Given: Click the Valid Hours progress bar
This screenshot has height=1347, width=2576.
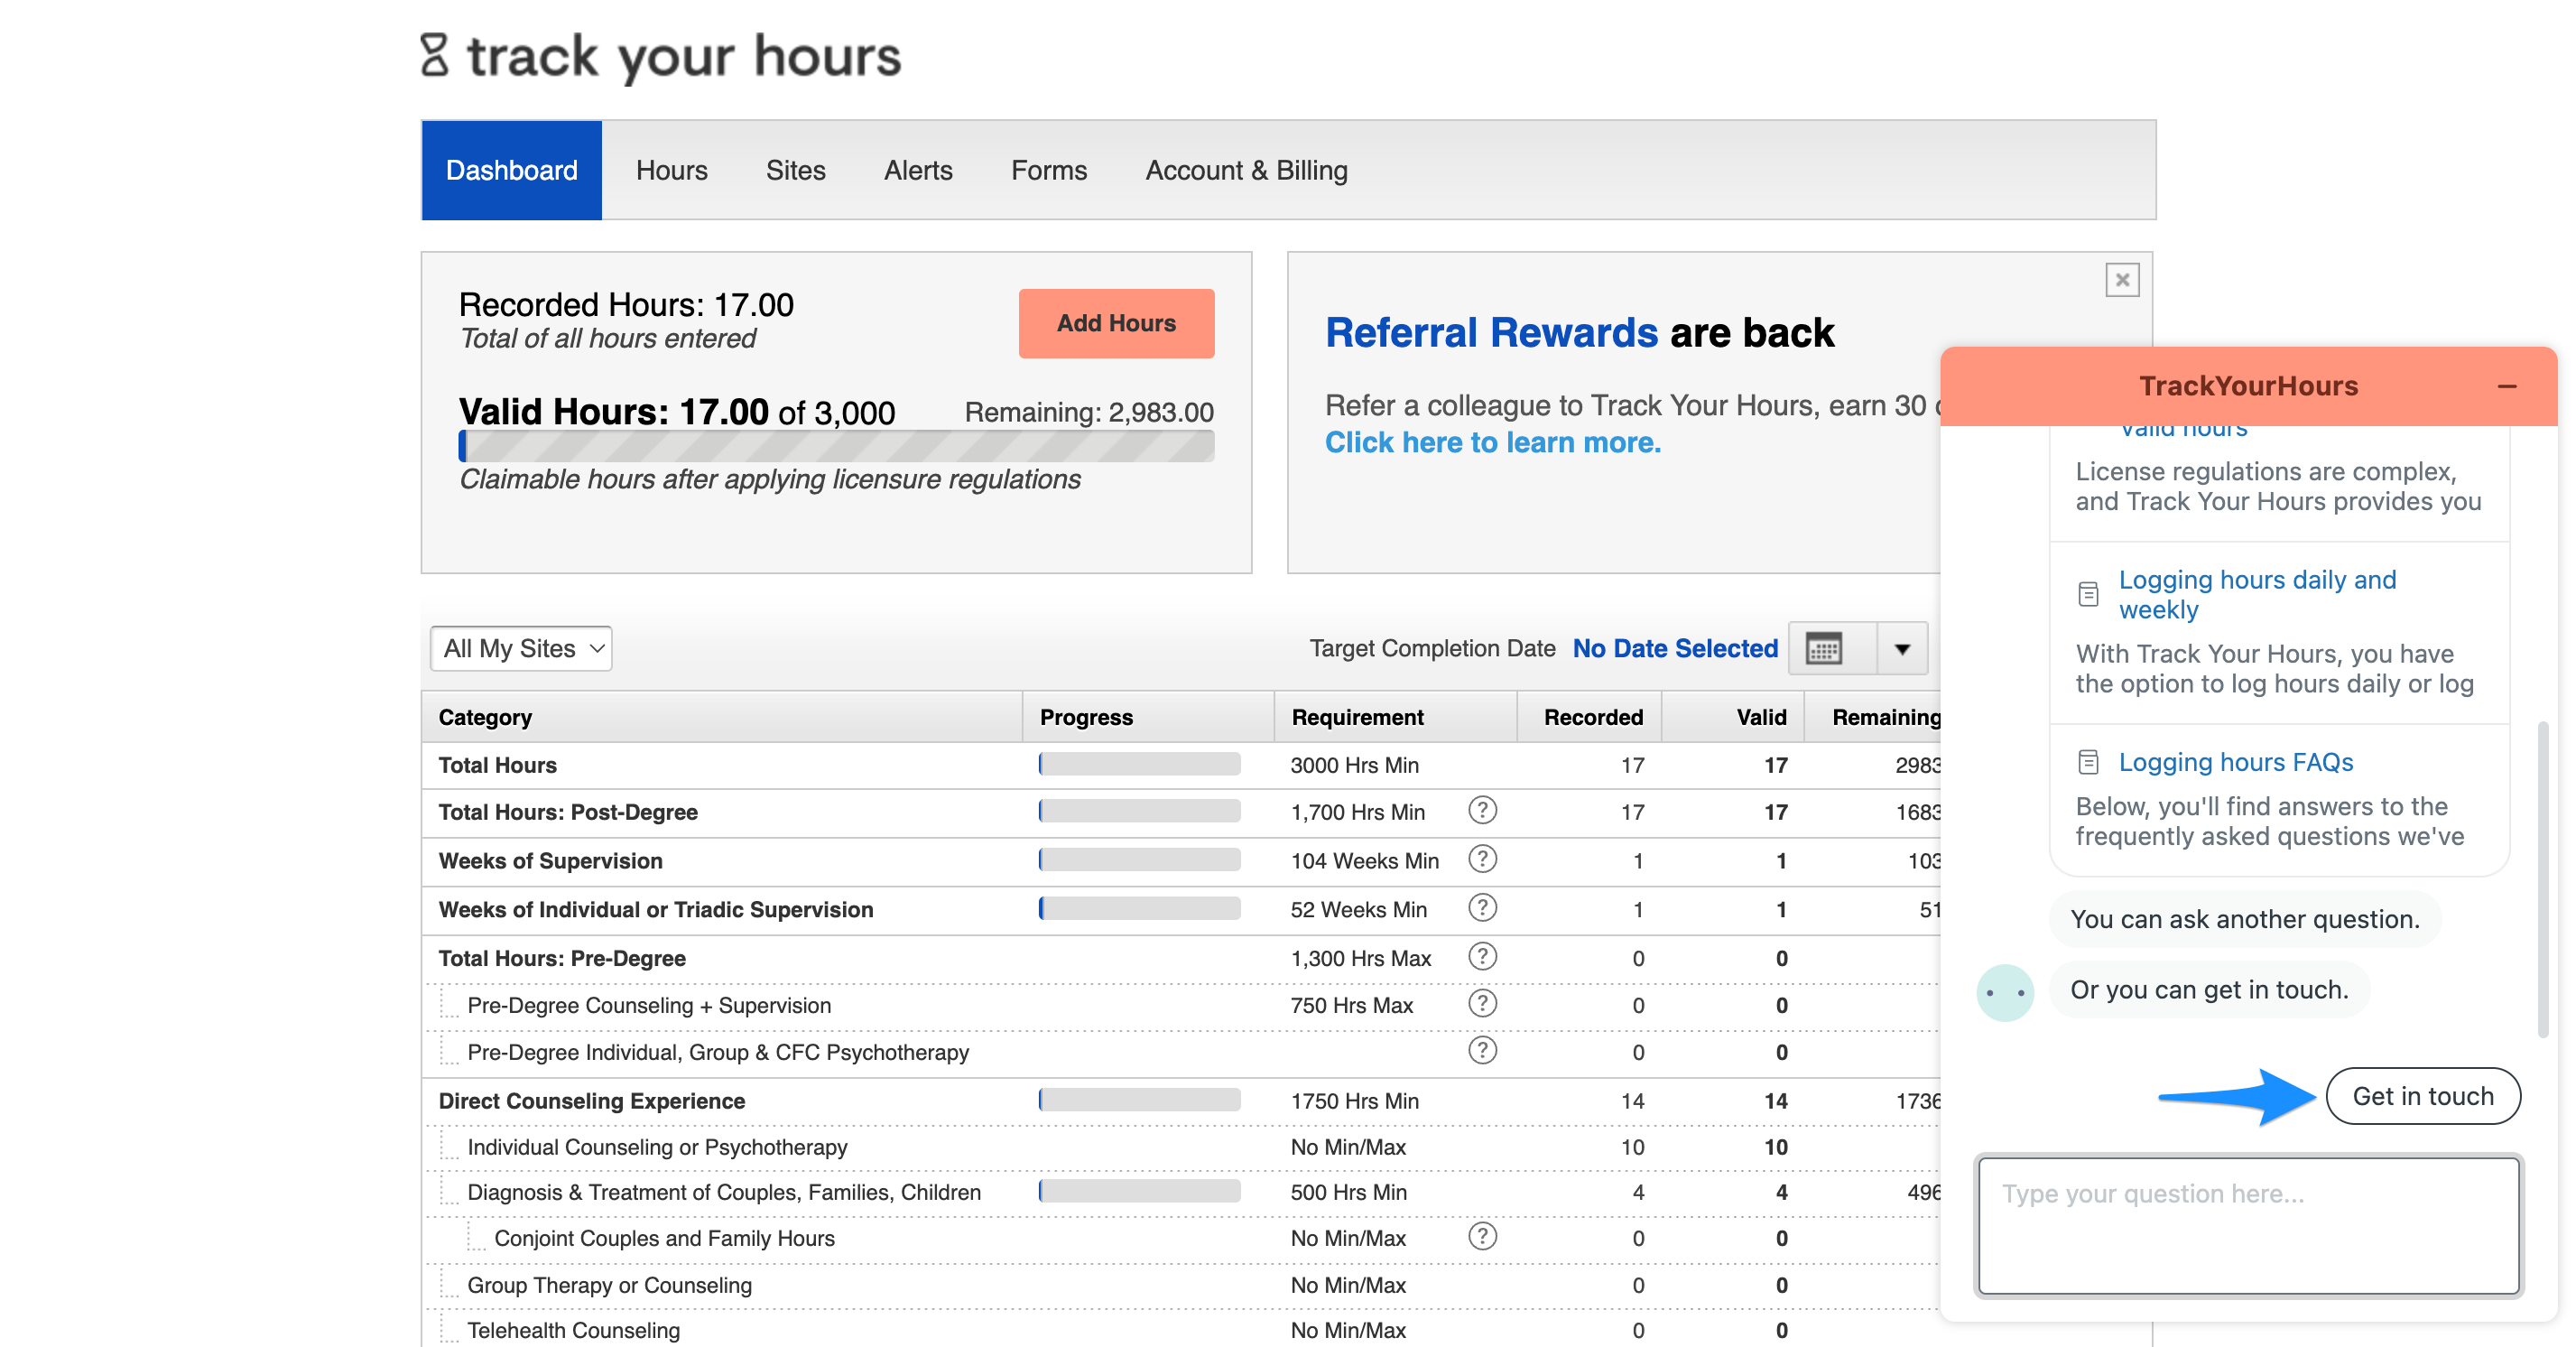Looking at the screenshot, I should tap(836, 446).
